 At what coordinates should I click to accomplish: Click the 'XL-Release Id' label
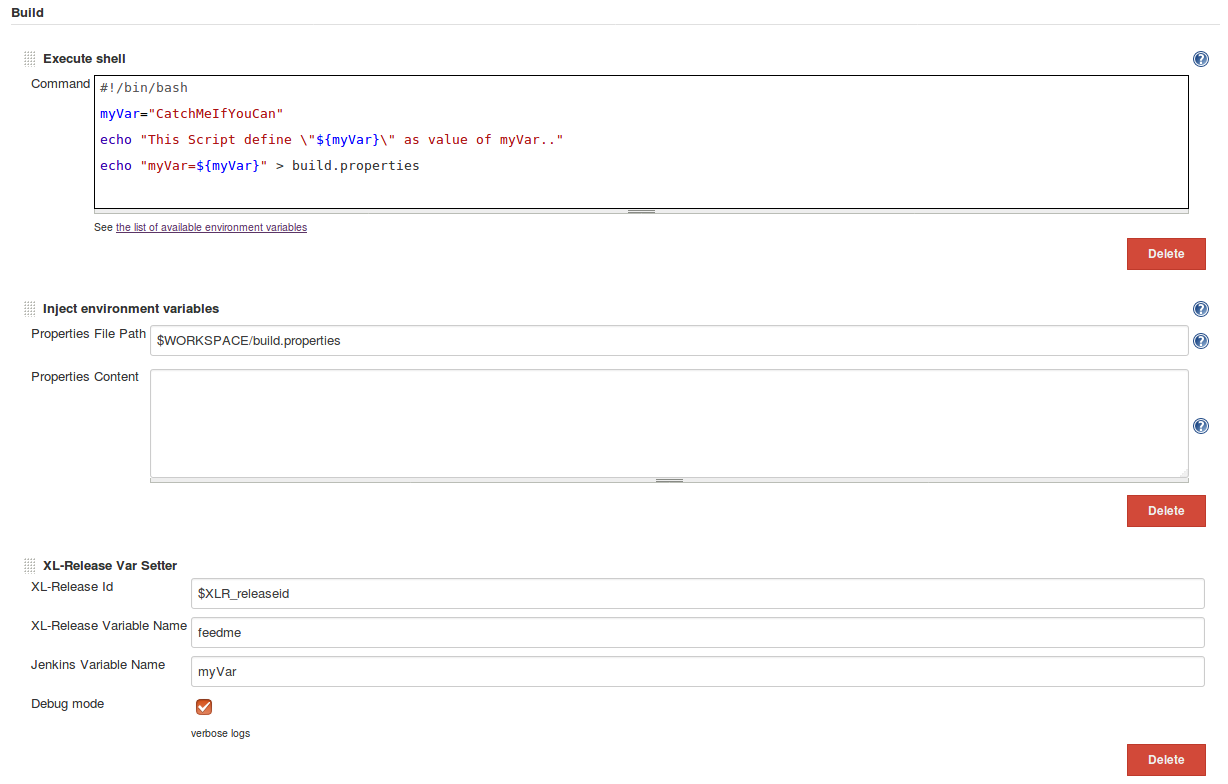pos(72,587)
